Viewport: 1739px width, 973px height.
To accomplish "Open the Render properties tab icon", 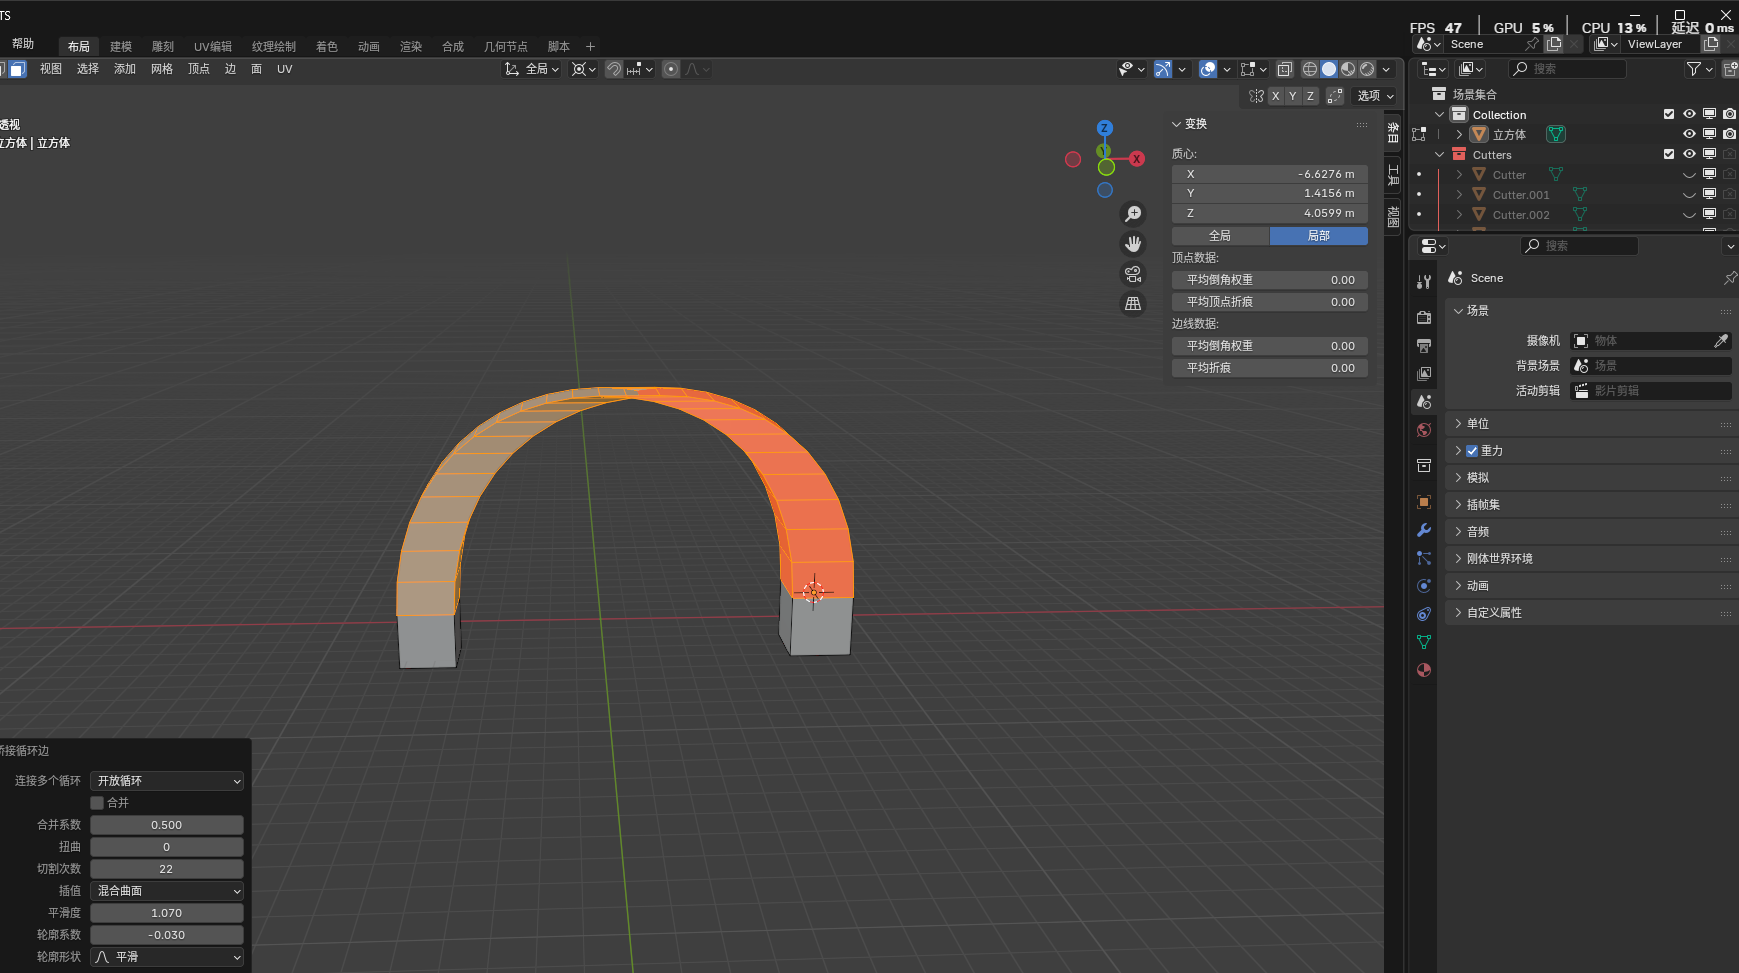I will point(1424,317).
